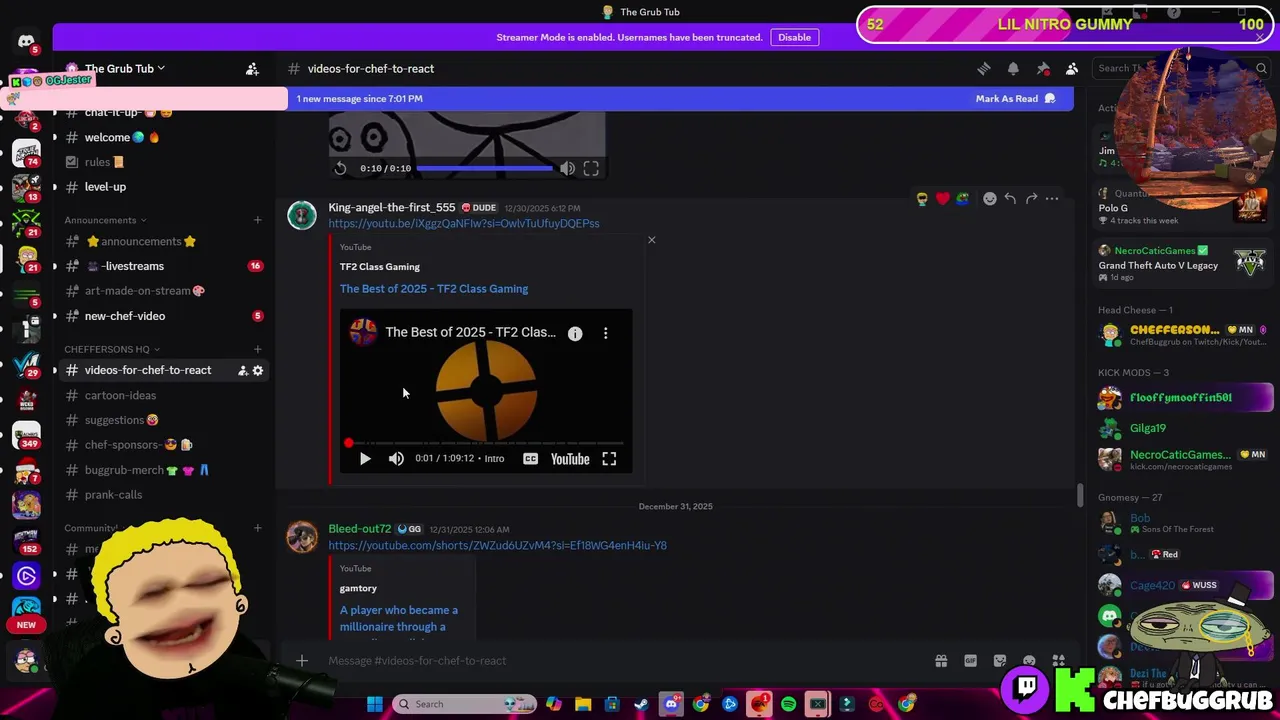Add channel to Announcements category plus
1280x720 pixels.
point(257,220)
